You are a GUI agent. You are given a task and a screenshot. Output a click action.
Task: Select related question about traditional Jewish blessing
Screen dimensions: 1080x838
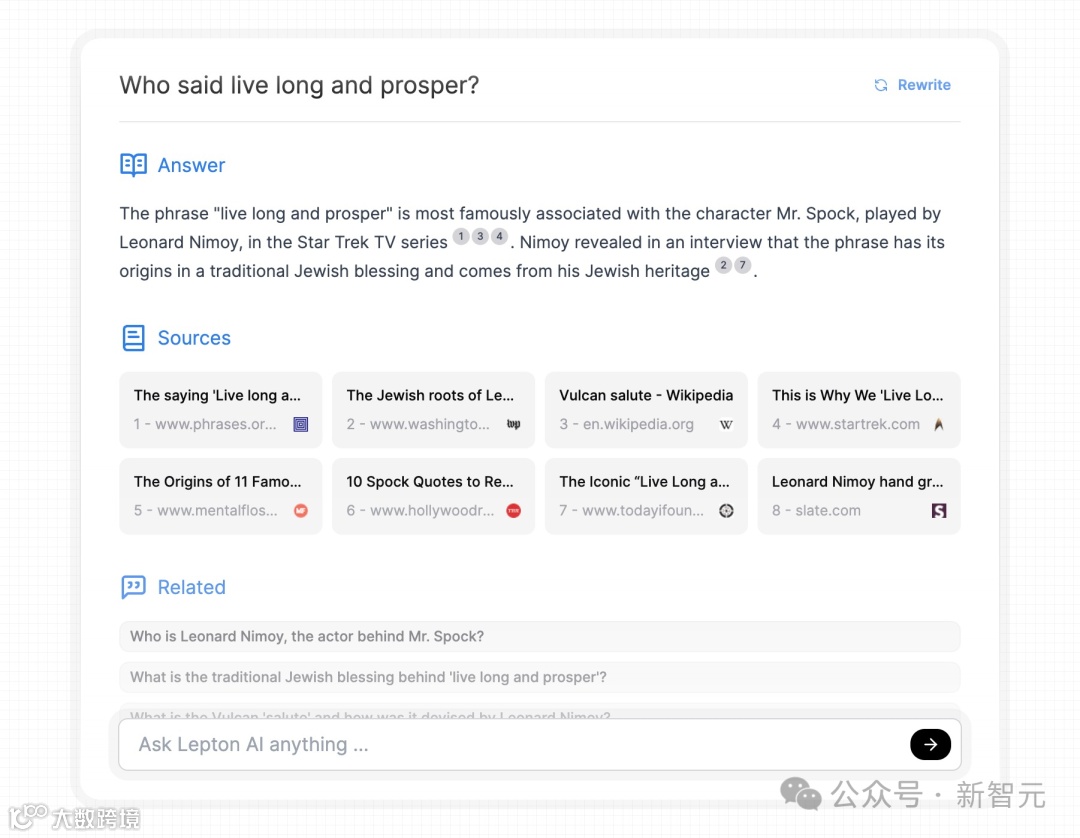pyautogui.click(x=539, y=677)
